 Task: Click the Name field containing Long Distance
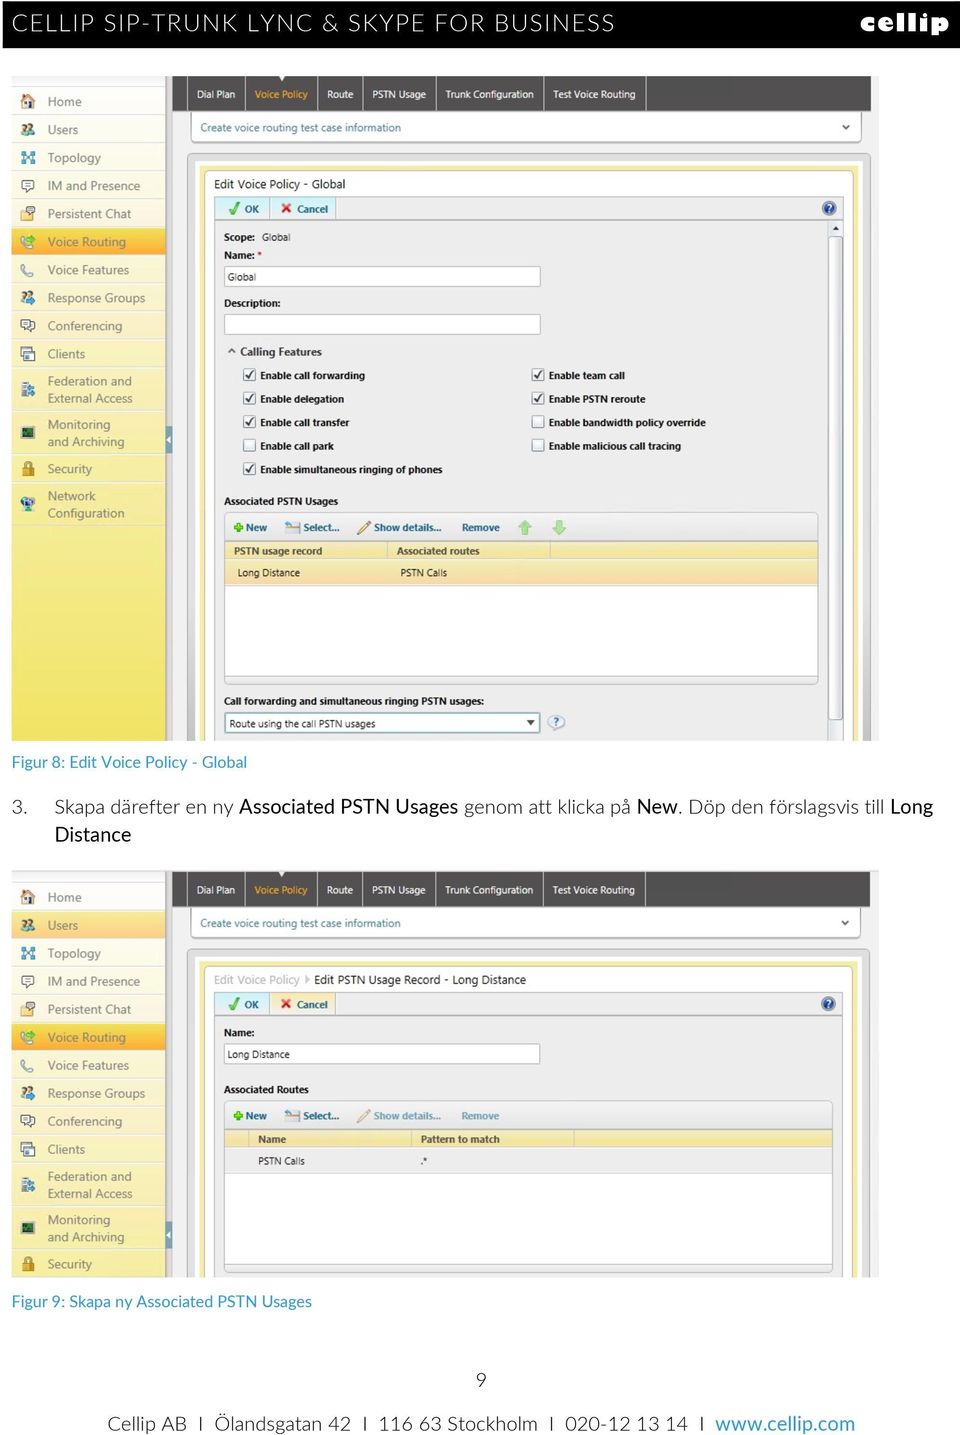382,1054
